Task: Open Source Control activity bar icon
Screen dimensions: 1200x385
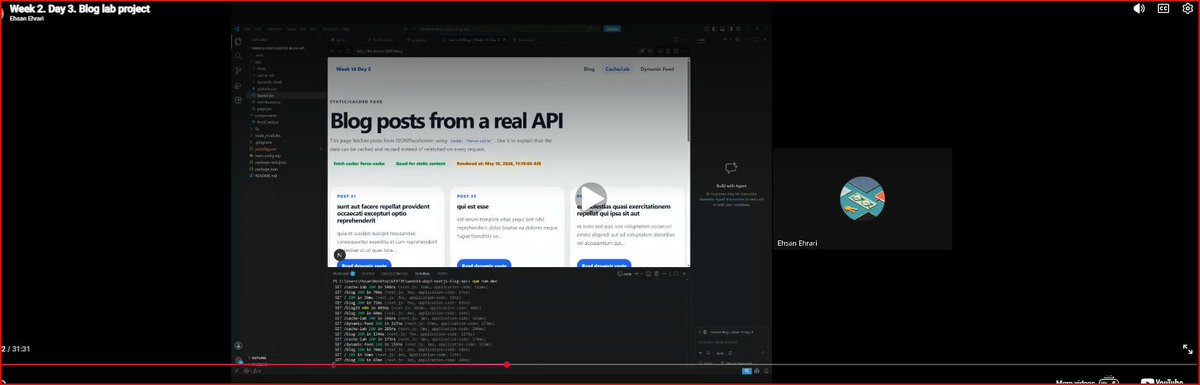Action: [x=238, y=71]
